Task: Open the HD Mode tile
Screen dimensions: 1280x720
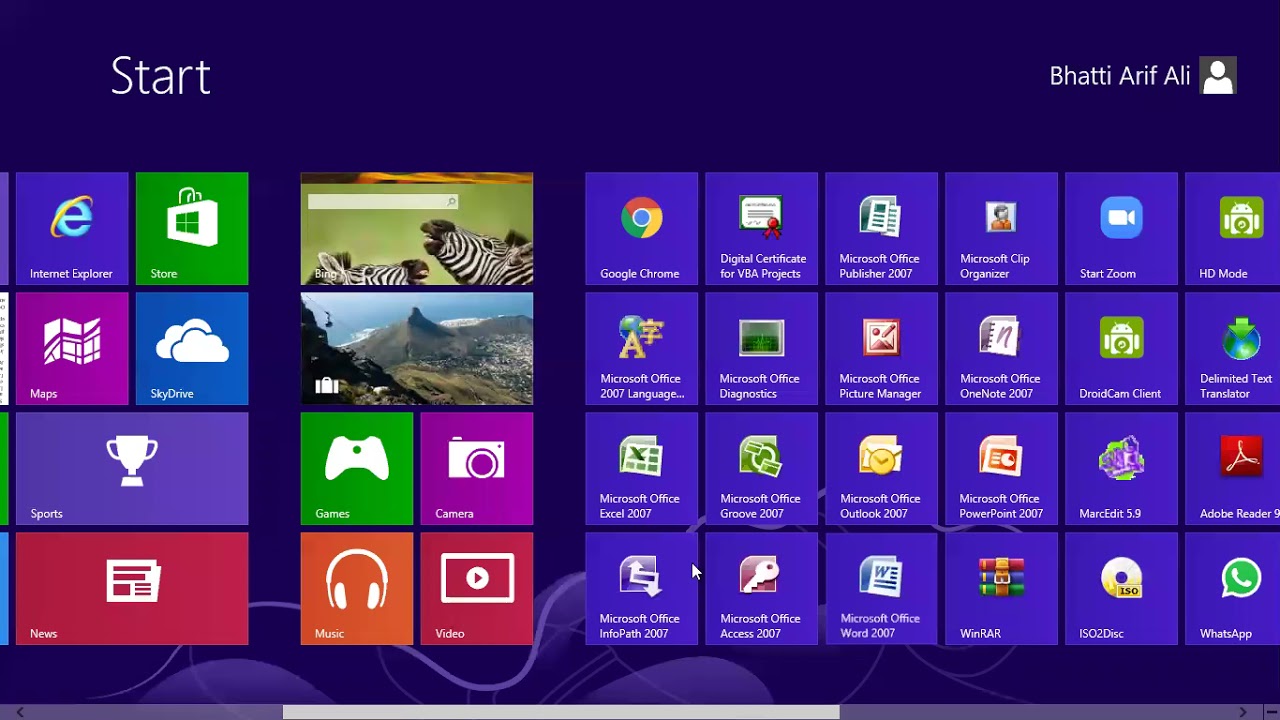Action: point(1233,229)
